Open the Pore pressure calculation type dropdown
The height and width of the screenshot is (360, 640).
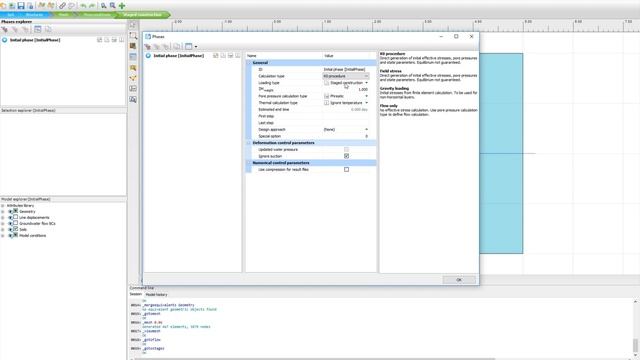(366, 96)
